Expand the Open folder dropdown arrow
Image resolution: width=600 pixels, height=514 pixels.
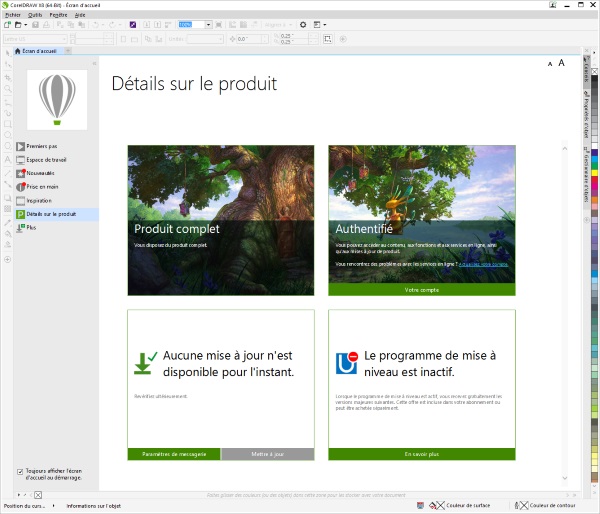click(26, 24)
